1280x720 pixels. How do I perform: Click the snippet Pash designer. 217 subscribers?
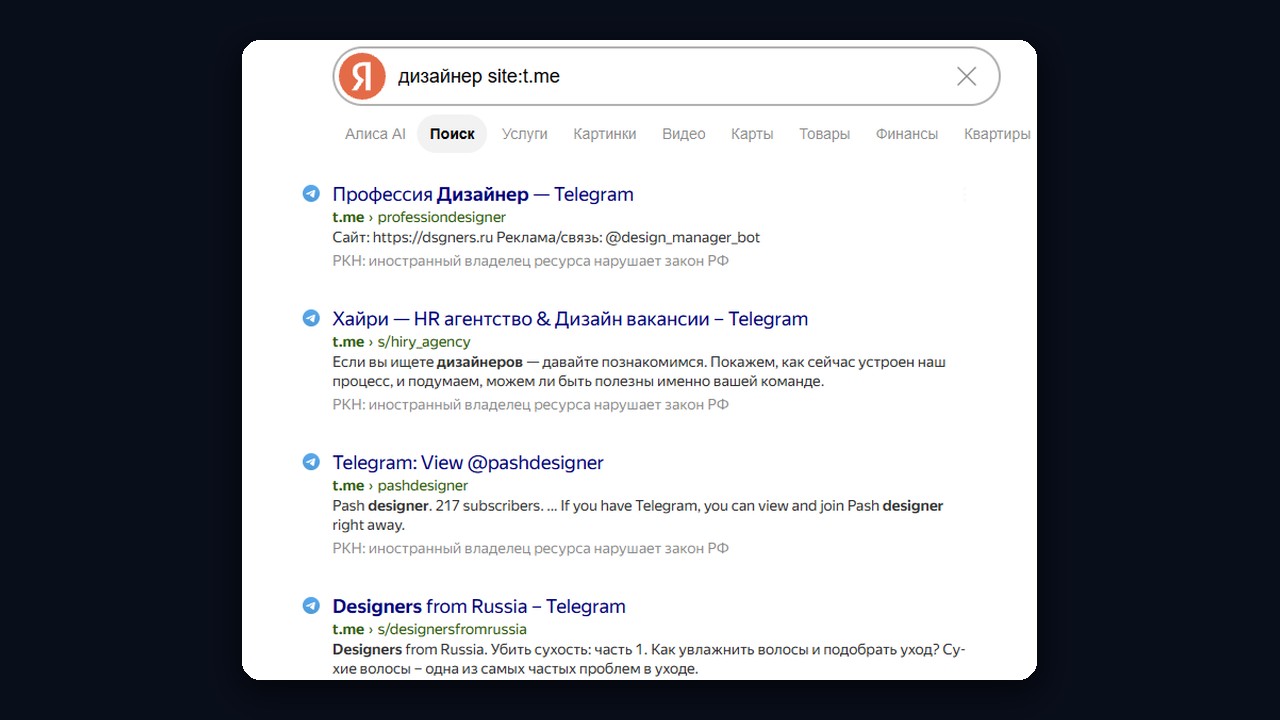click(x=638, y=515)
